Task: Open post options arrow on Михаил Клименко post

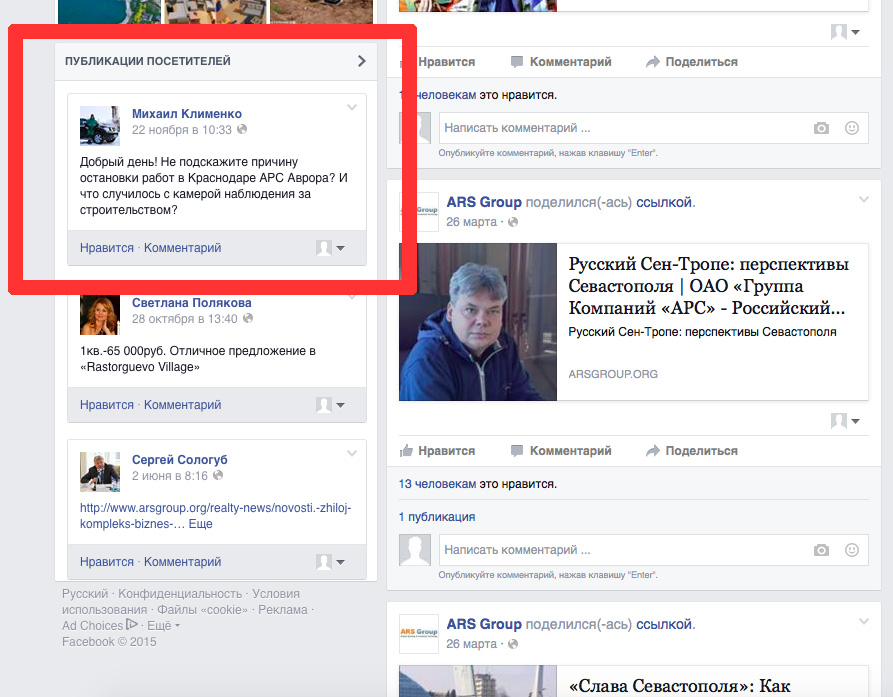Action: point(352,107)
